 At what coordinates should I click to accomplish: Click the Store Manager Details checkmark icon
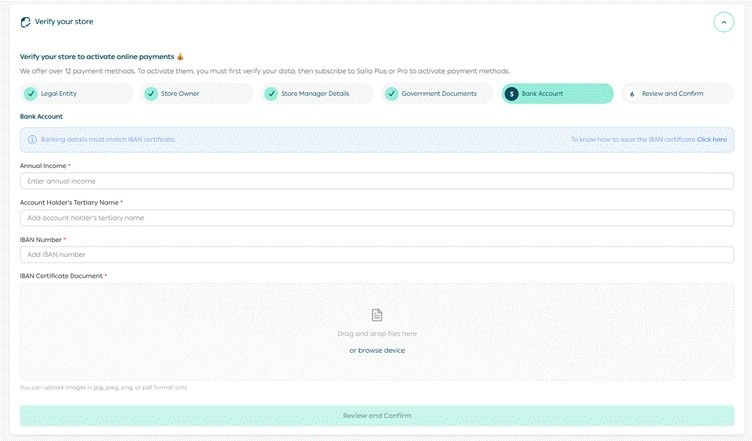point(271,93)
